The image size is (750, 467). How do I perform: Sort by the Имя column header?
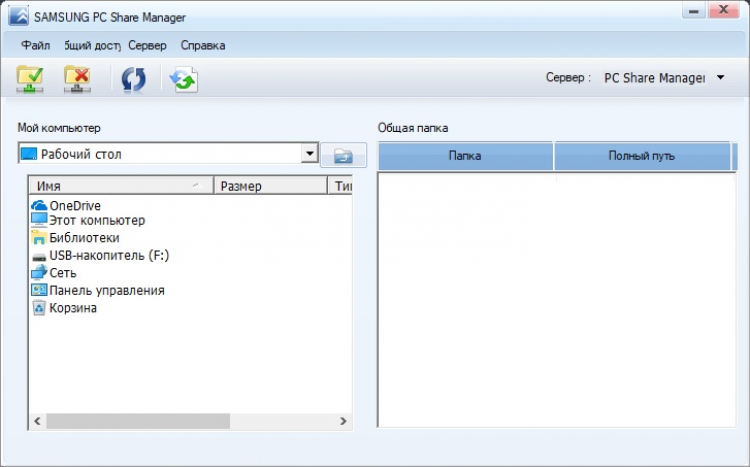(x=120, y=185)
